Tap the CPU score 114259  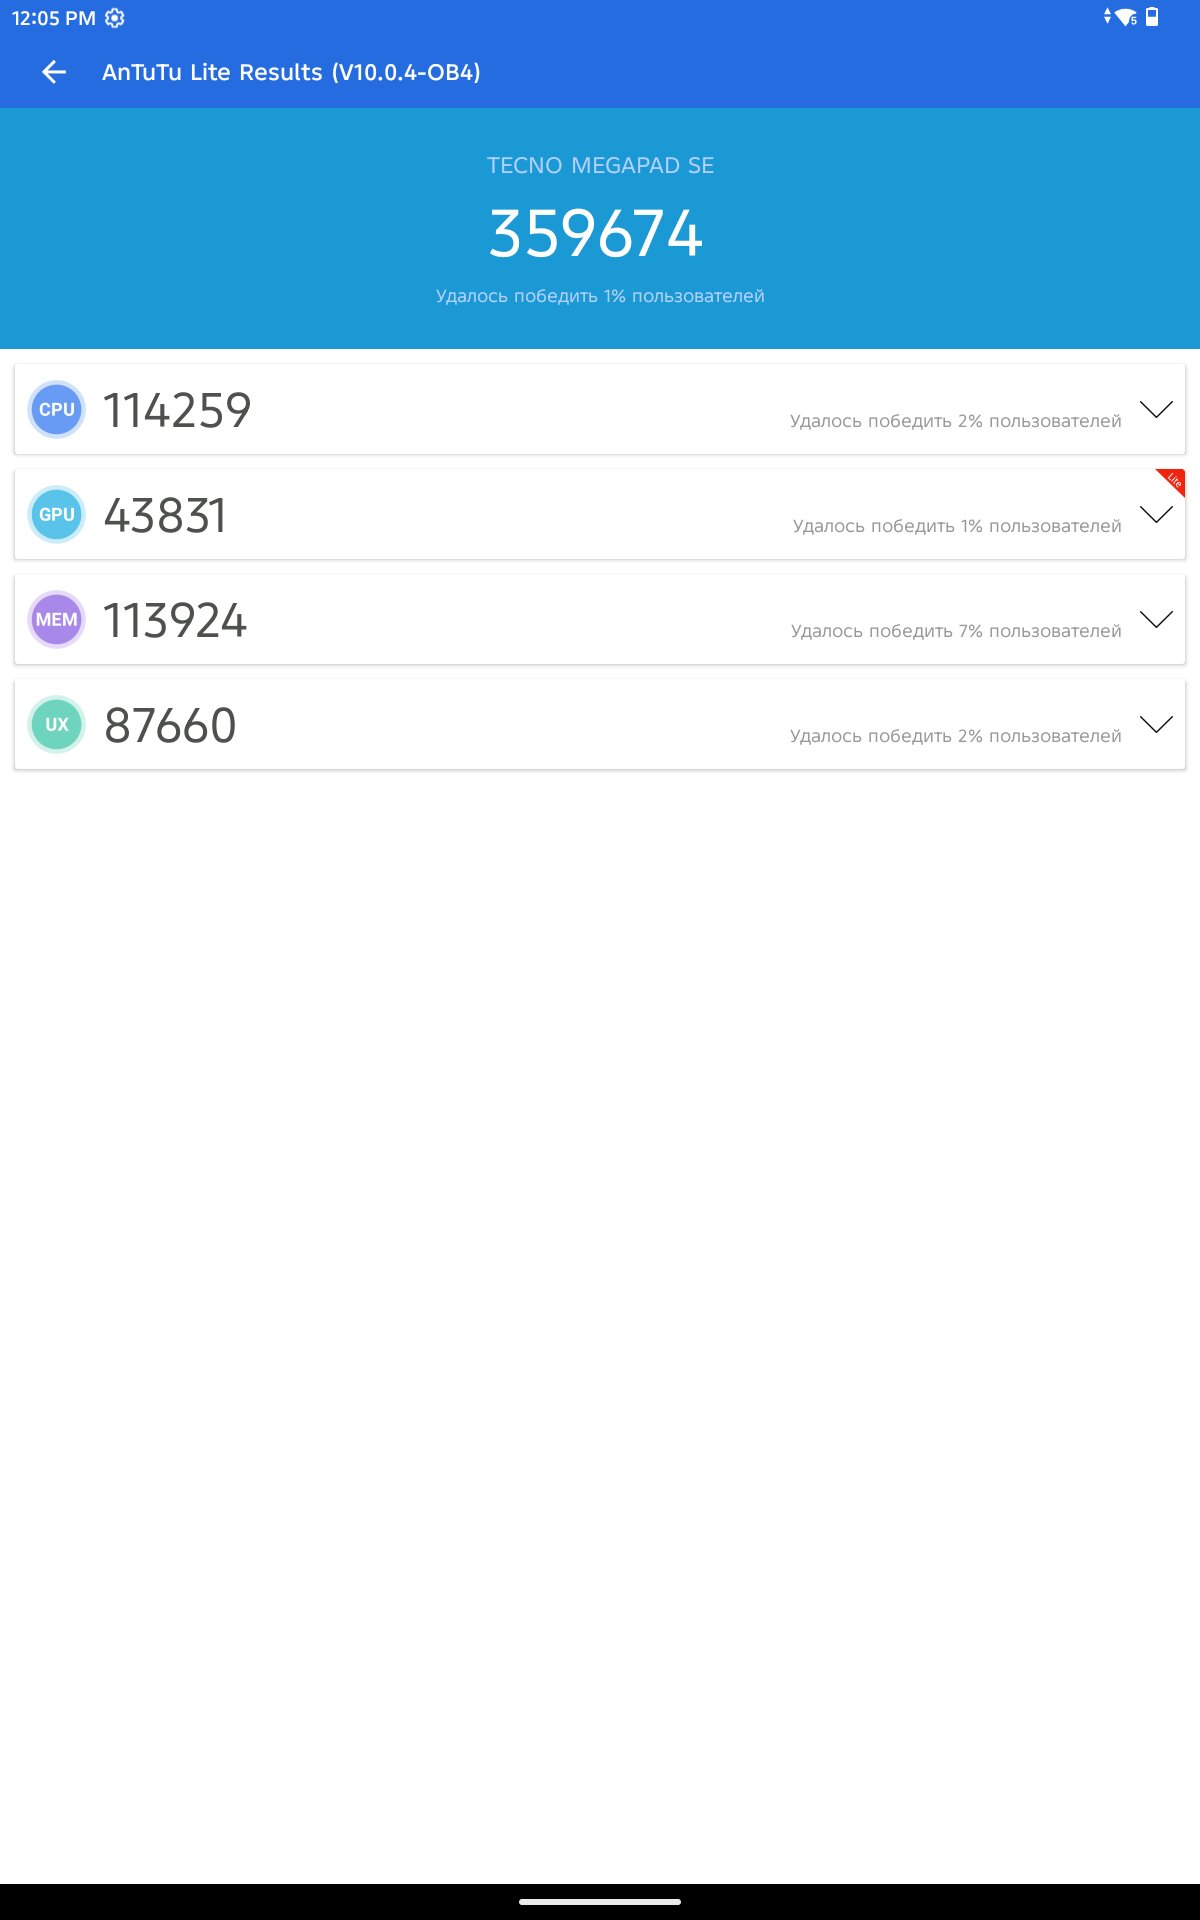177,410
